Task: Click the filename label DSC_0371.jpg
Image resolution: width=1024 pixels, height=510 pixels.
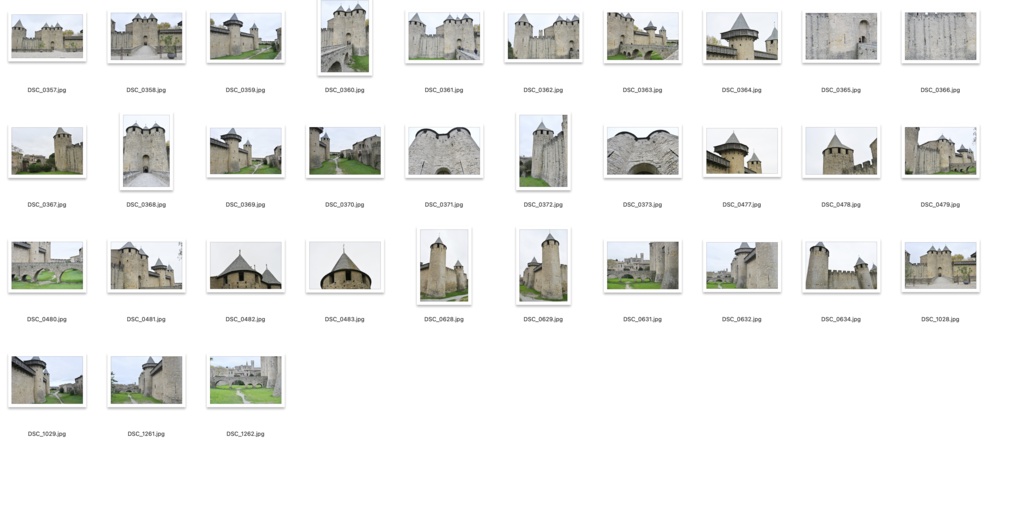Action: (x=444, y=204)
